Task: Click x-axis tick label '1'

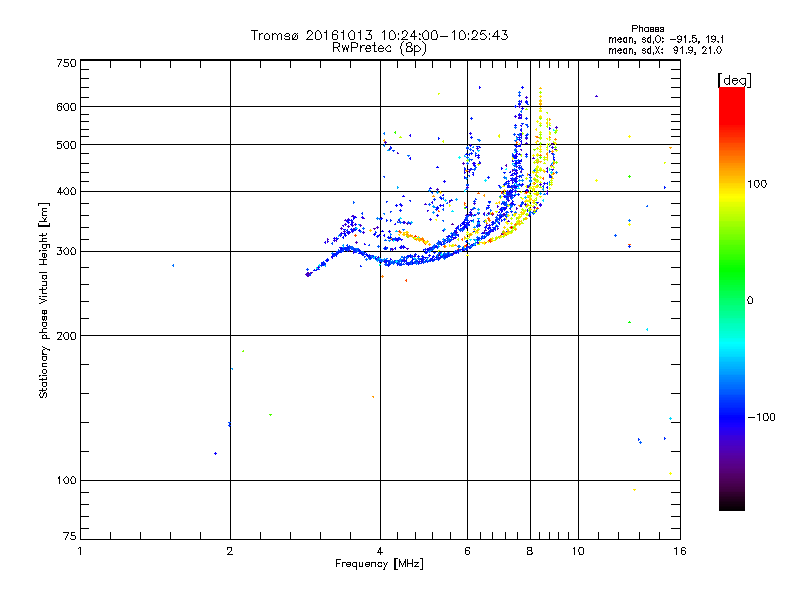Action: pyautogui.click(x=80, y=551)
